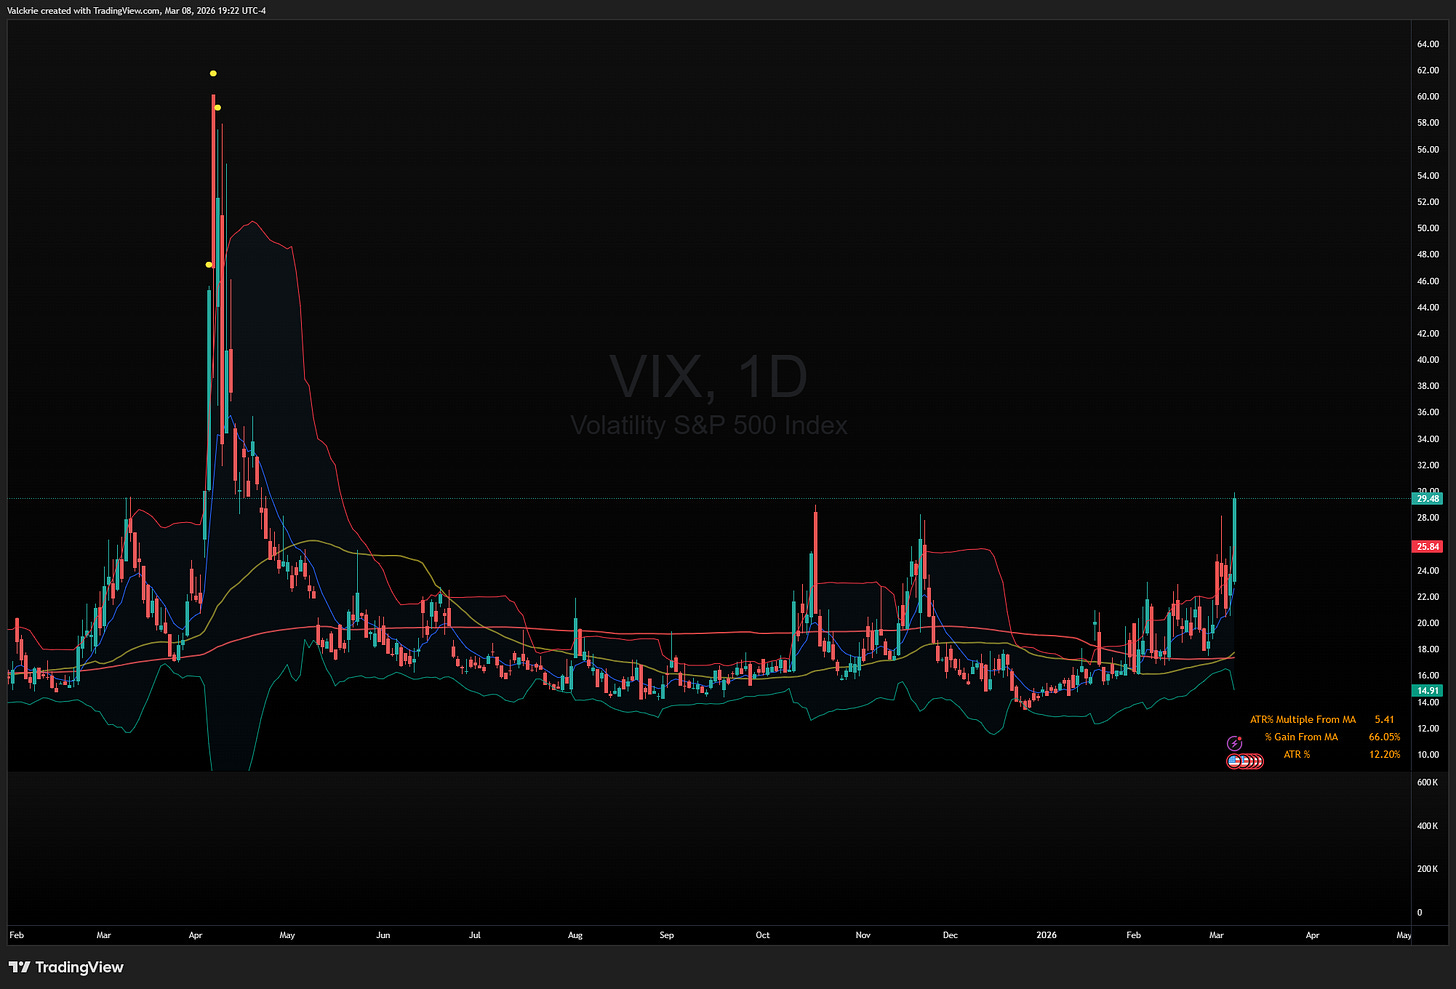Click the Sep label on time axis
This screenshot has width=1456, height=989.
click(667, 935)
